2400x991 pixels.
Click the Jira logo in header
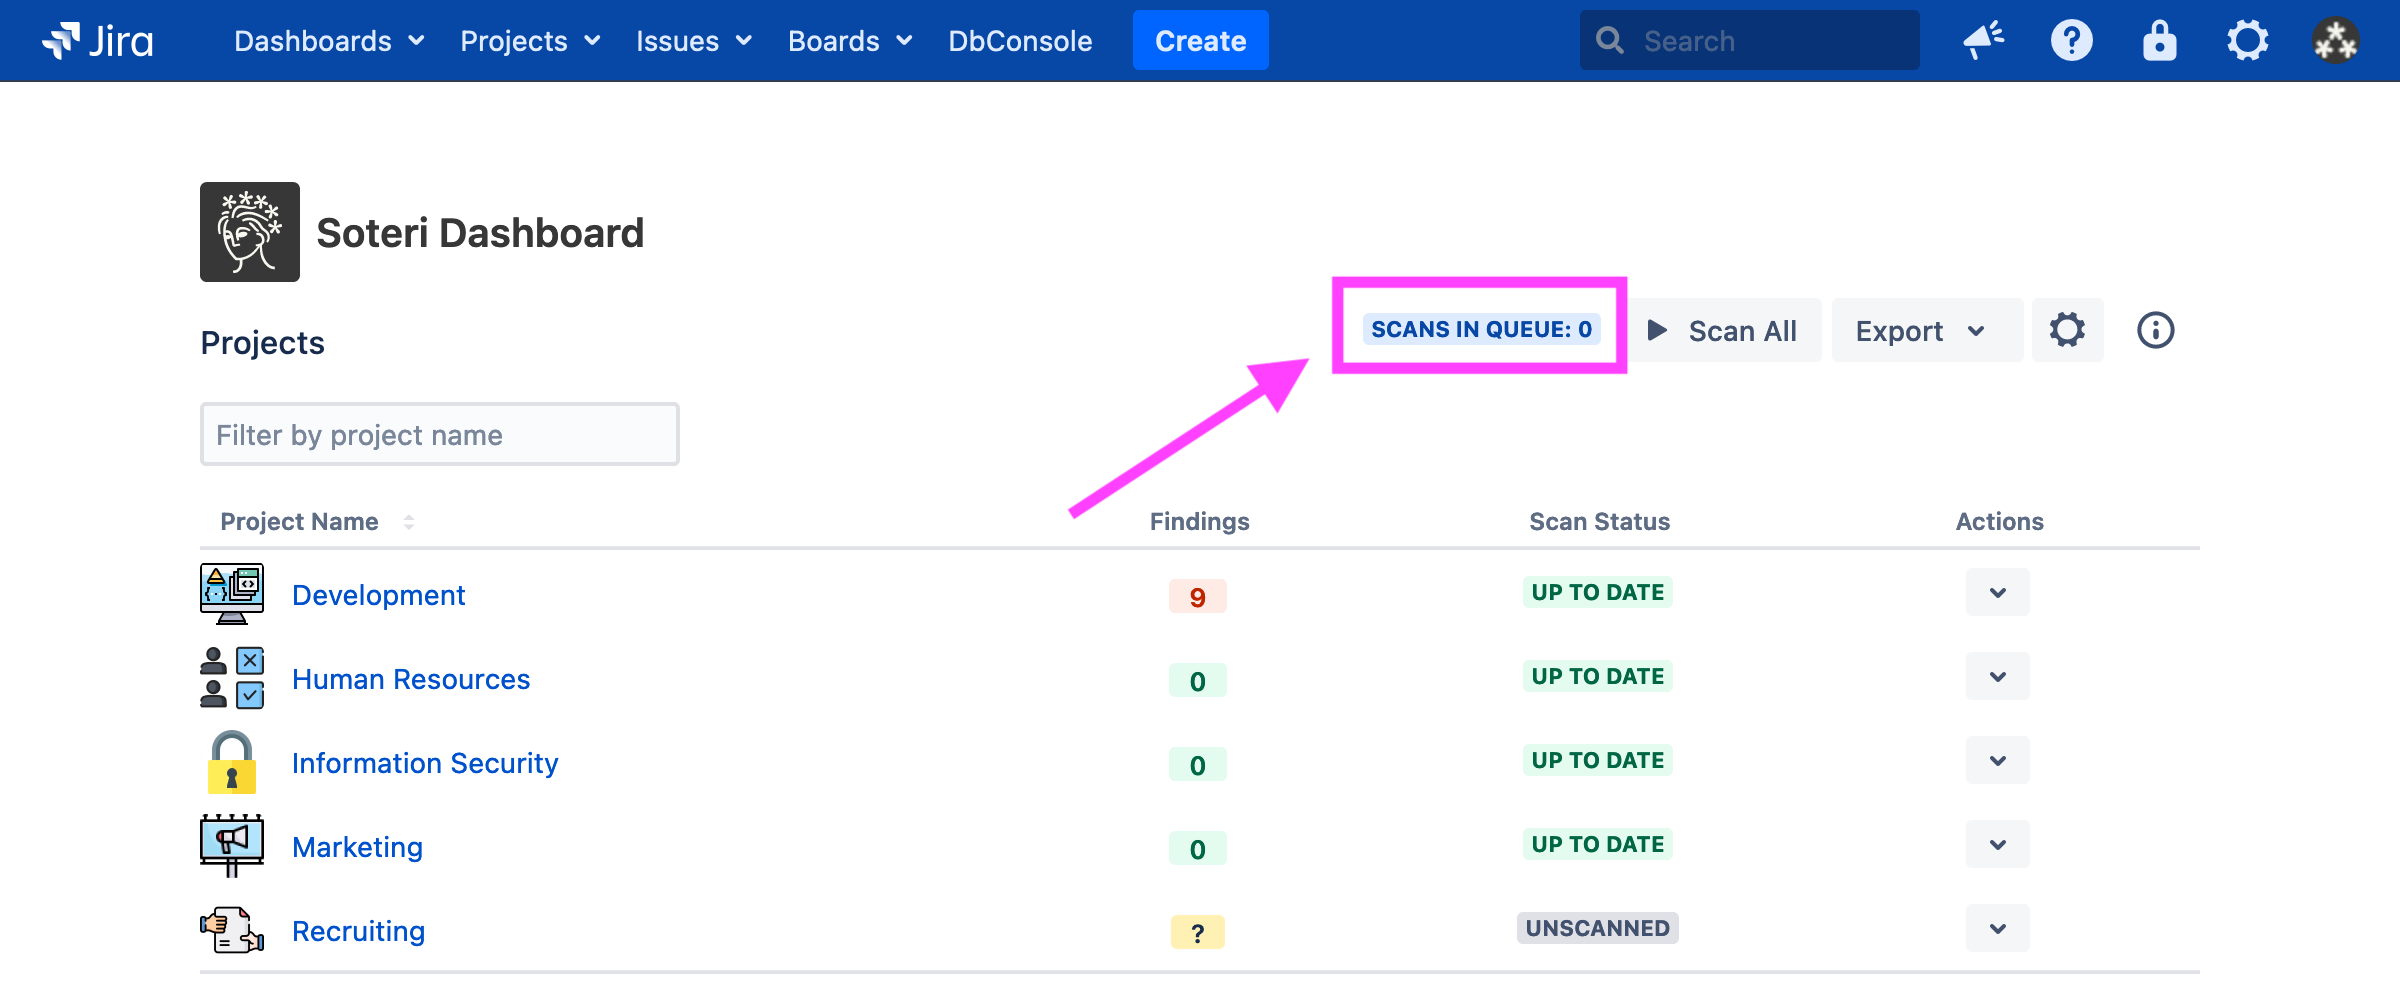98,41
